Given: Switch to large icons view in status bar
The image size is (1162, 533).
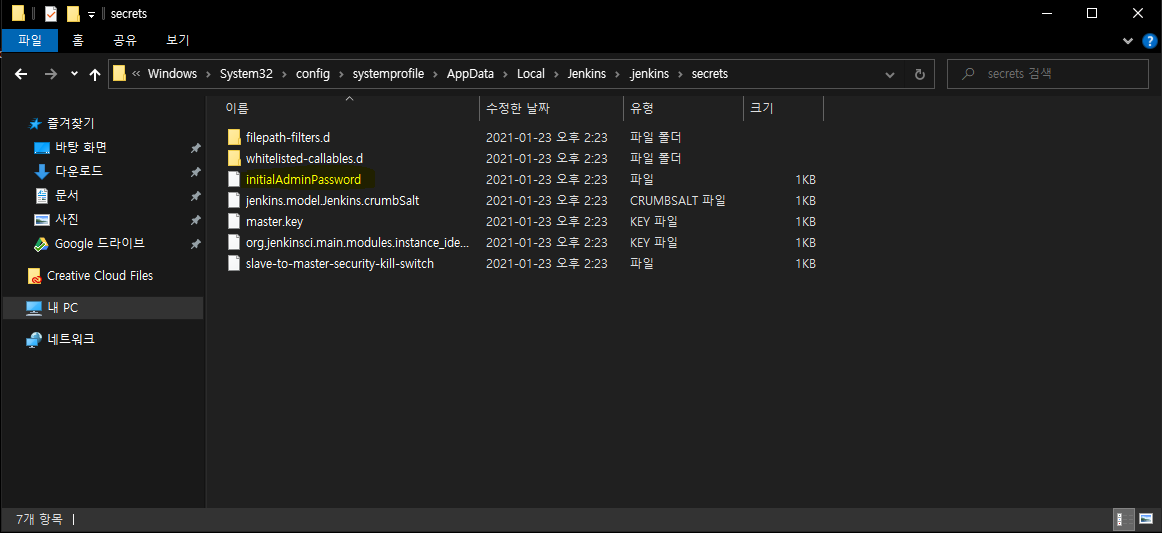Looking at the screenshot, I should (1145, 519).
